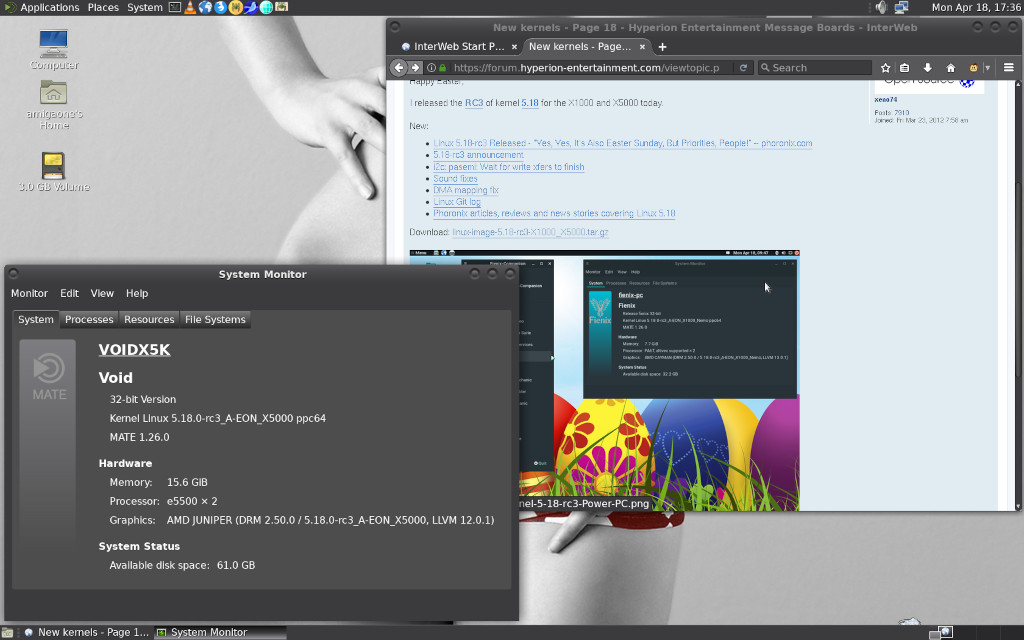Open a new browser tab with plus button
Viewport: 1024px width, 640px height.
pyautogui.click(x=662, y=46)
